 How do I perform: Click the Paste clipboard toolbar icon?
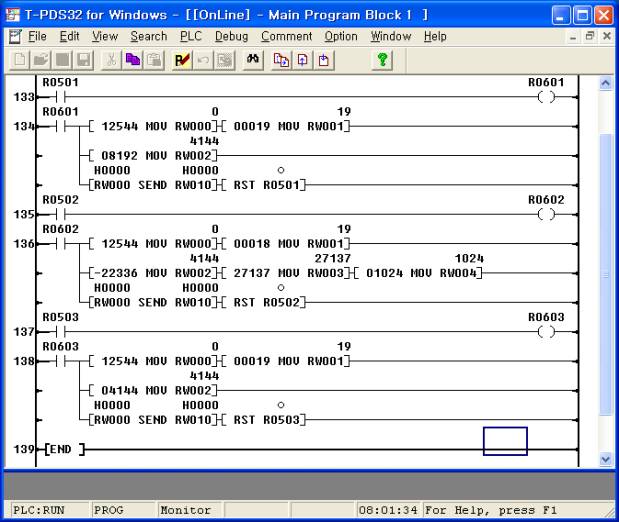[153, 60]
